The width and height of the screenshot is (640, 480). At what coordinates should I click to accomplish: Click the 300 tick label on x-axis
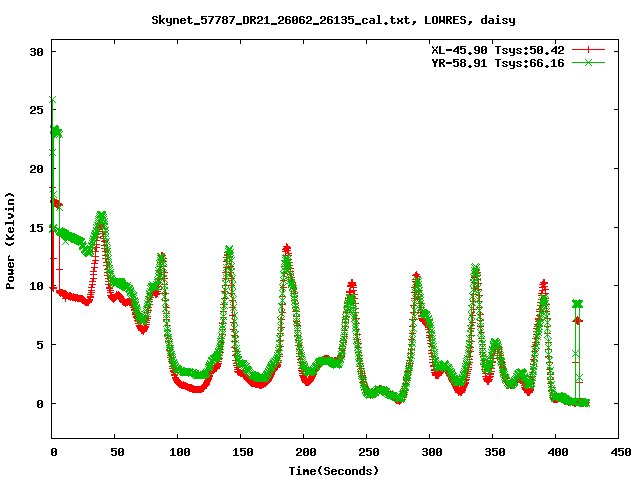pos(429,452)
